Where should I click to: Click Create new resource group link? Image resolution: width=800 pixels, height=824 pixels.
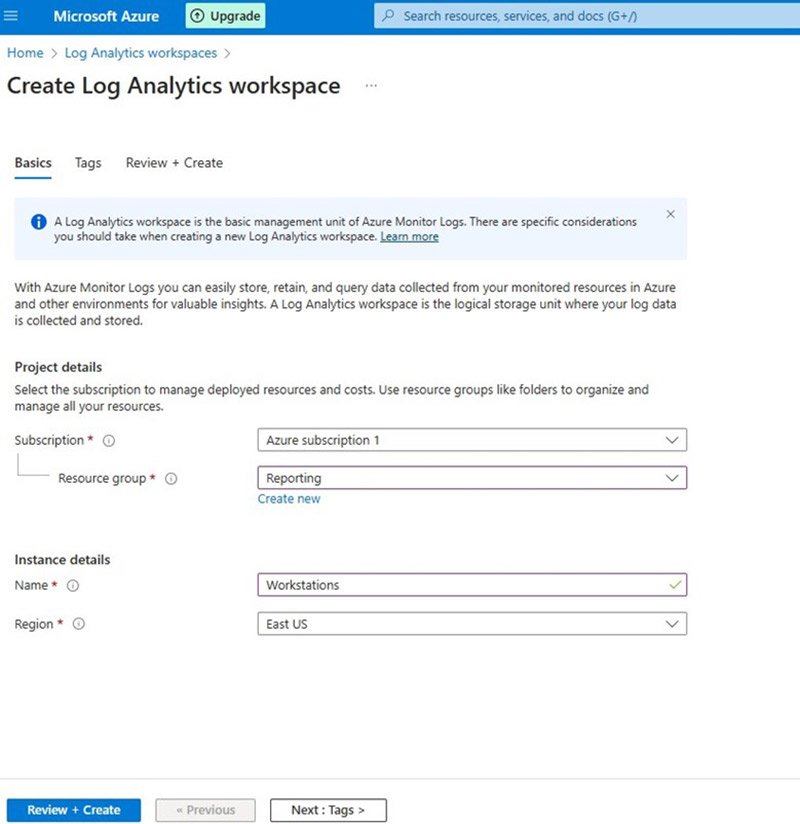click(x=289, y=499)
